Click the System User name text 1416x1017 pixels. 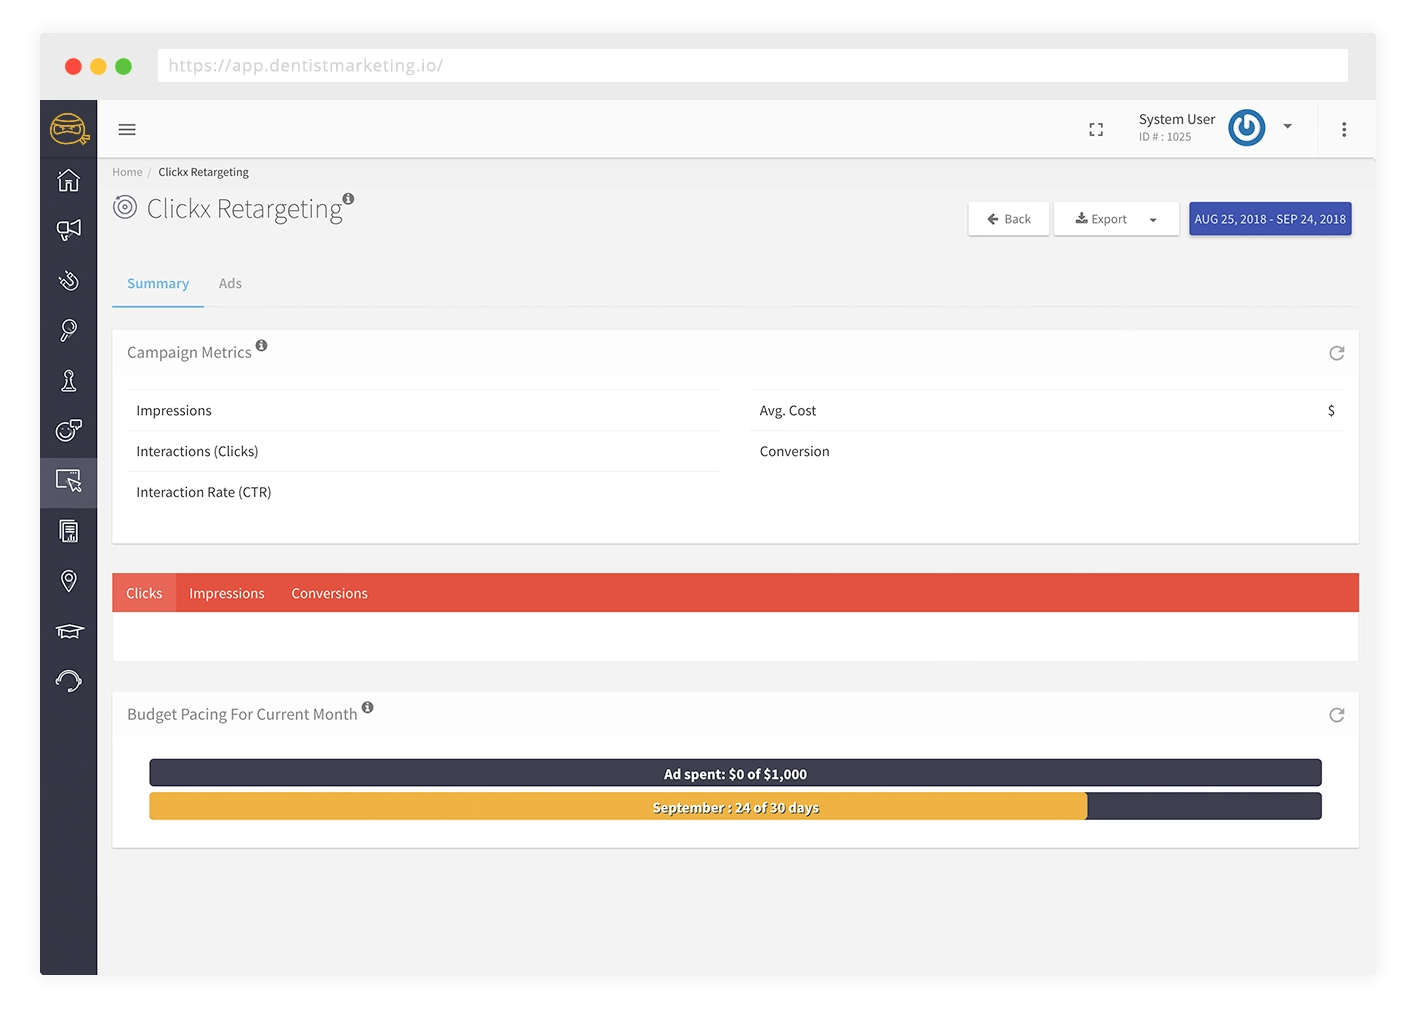click(x=1177, y=119)
